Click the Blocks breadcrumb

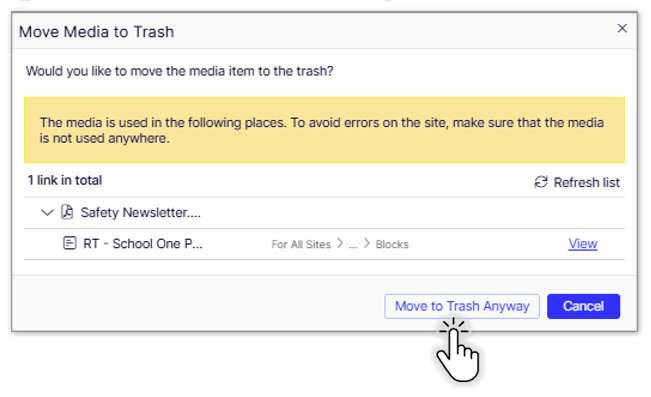point(392,244)
